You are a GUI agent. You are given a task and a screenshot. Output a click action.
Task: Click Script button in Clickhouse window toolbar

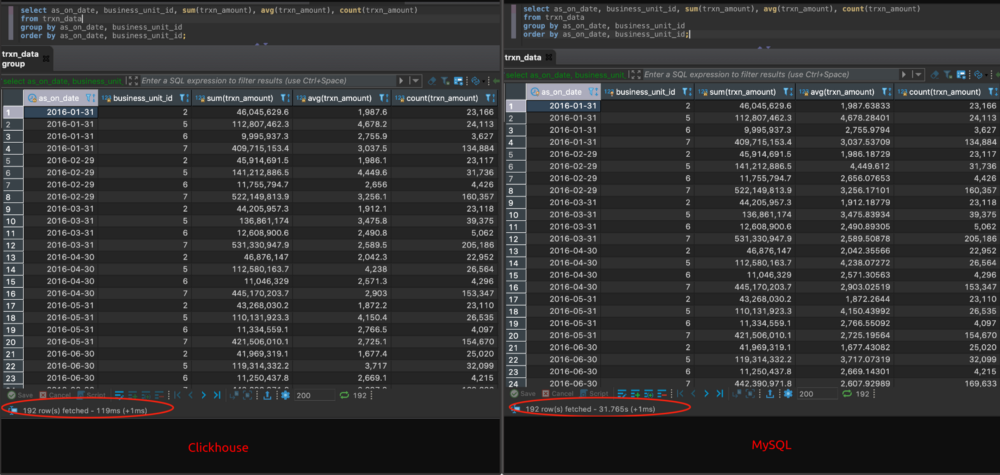(91, 395)
